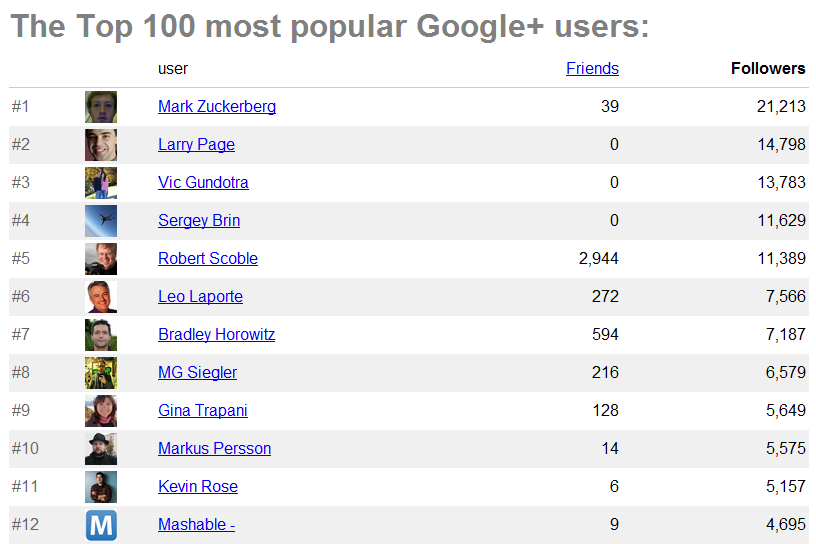Sort the table by Friends

592,69
